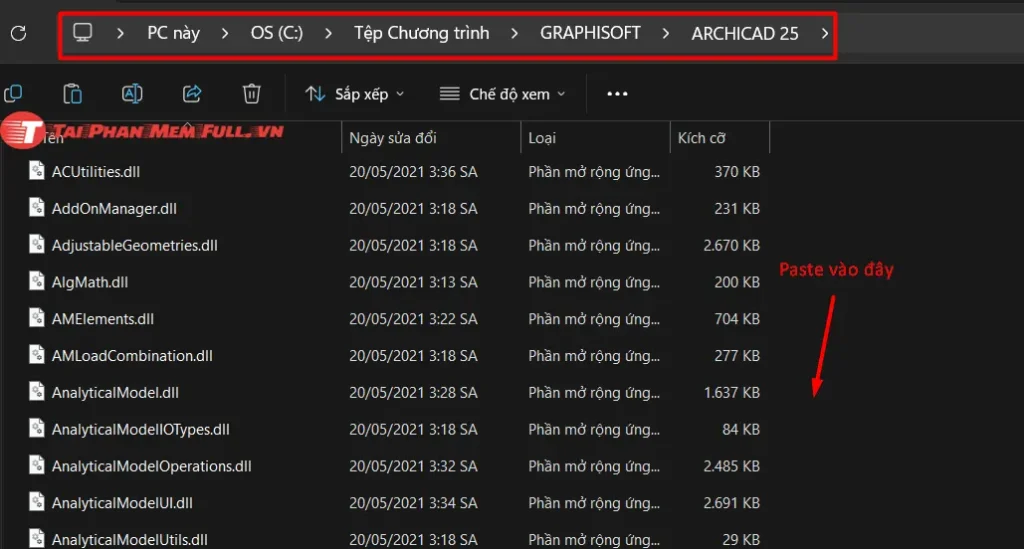Image resolution: width=1024 pixels, height=549 pixels.
Task: Click date 20/05/2021 3:28 SA
Action: pyautogui.click(x=413, y=392)
